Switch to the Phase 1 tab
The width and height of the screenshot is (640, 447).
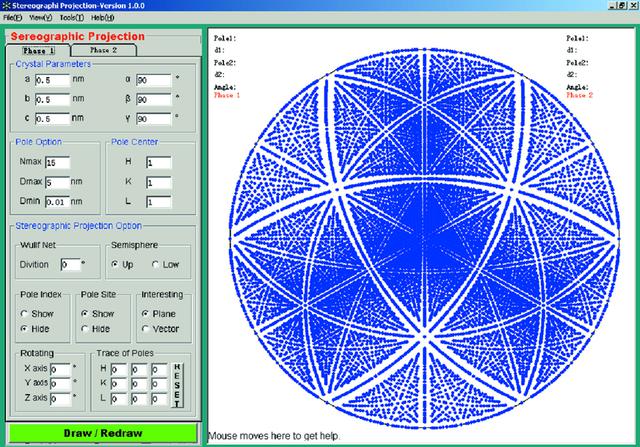(x=38, y=51)
